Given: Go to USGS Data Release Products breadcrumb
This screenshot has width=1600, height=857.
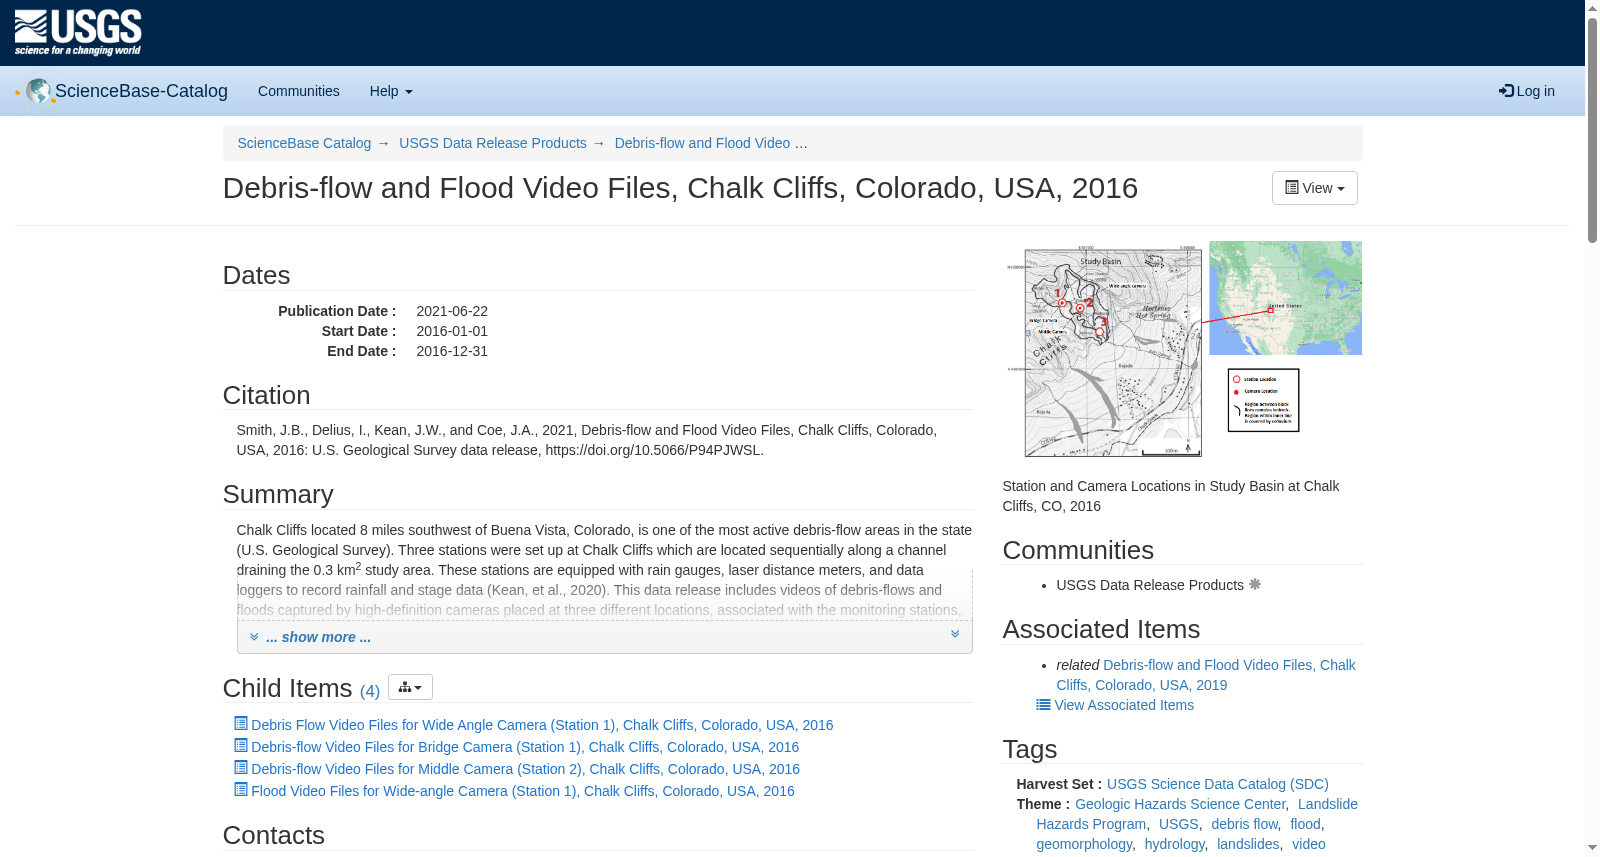Looking at the screenshot, I should 493,143.
